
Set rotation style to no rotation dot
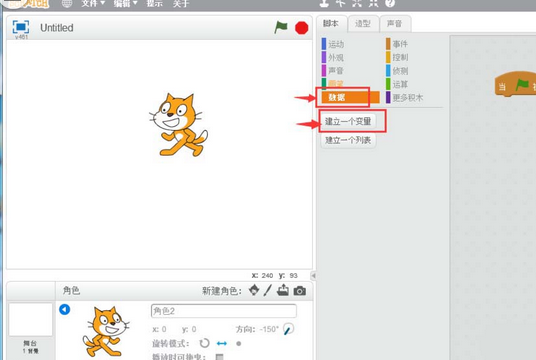tap(239, 344)
